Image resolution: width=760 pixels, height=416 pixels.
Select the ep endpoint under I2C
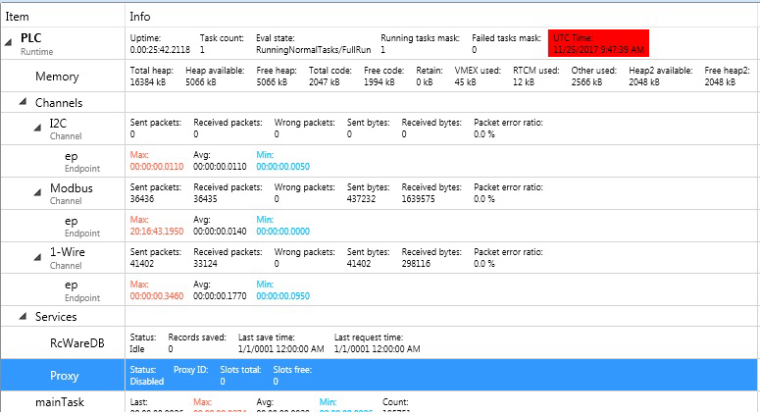click(x=70, y=160)
